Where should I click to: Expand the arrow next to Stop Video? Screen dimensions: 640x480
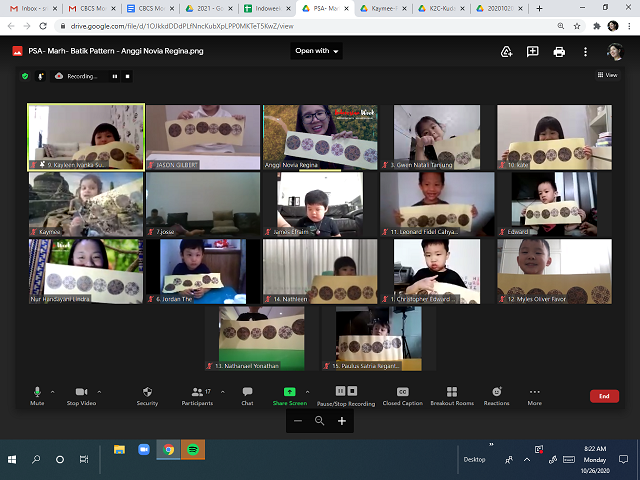[98, 391]
